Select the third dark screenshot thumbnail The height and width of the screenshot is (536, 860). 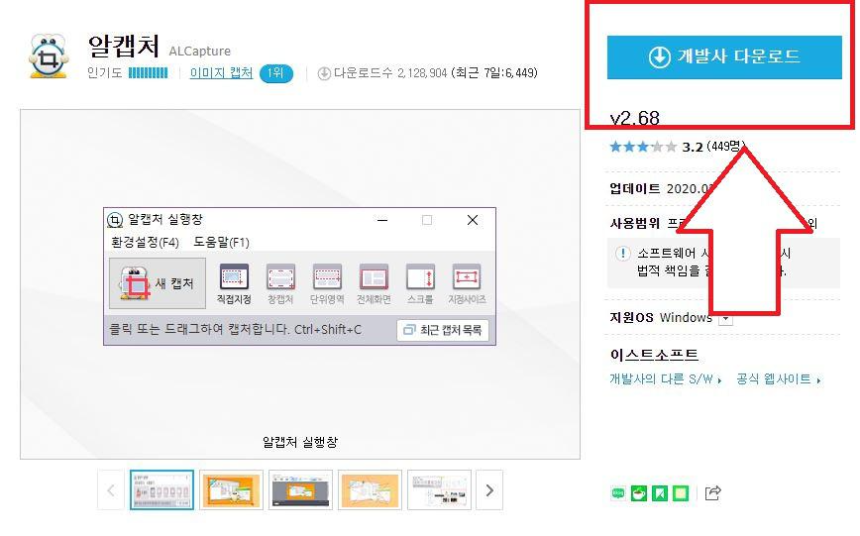pyautogui.click(x=301, y=490)
